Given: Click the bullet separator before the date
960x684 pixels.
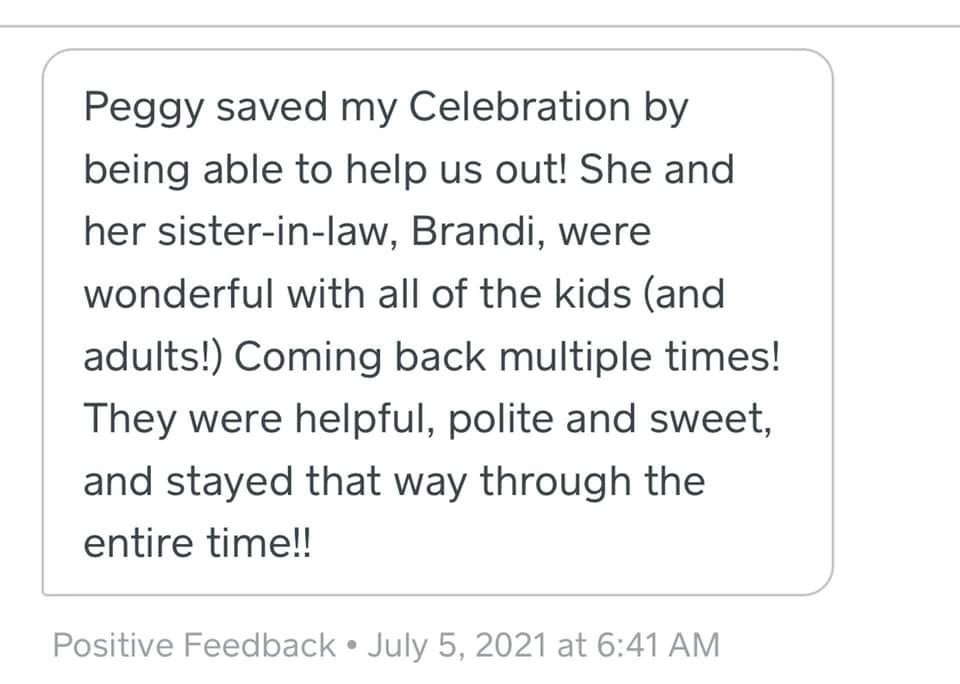Looking at the screenshot, I should [x=351, y=645].
